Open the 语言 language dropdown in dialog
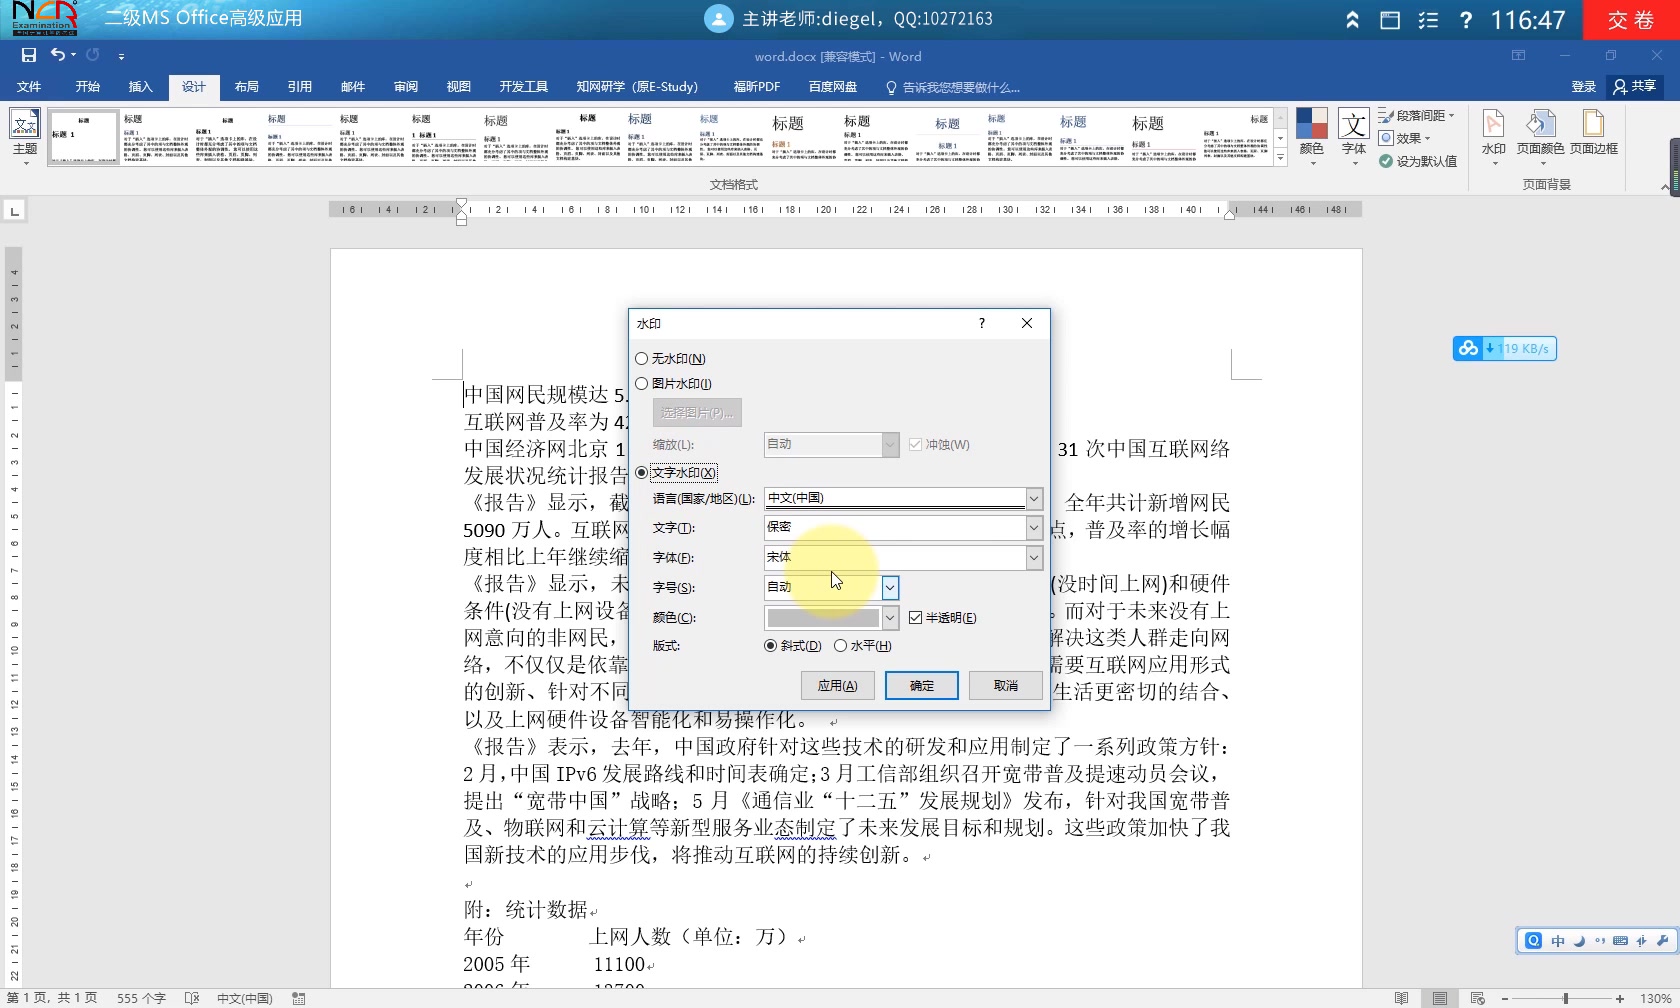The image size is (1680, 1008). [x=1033, y=497]
